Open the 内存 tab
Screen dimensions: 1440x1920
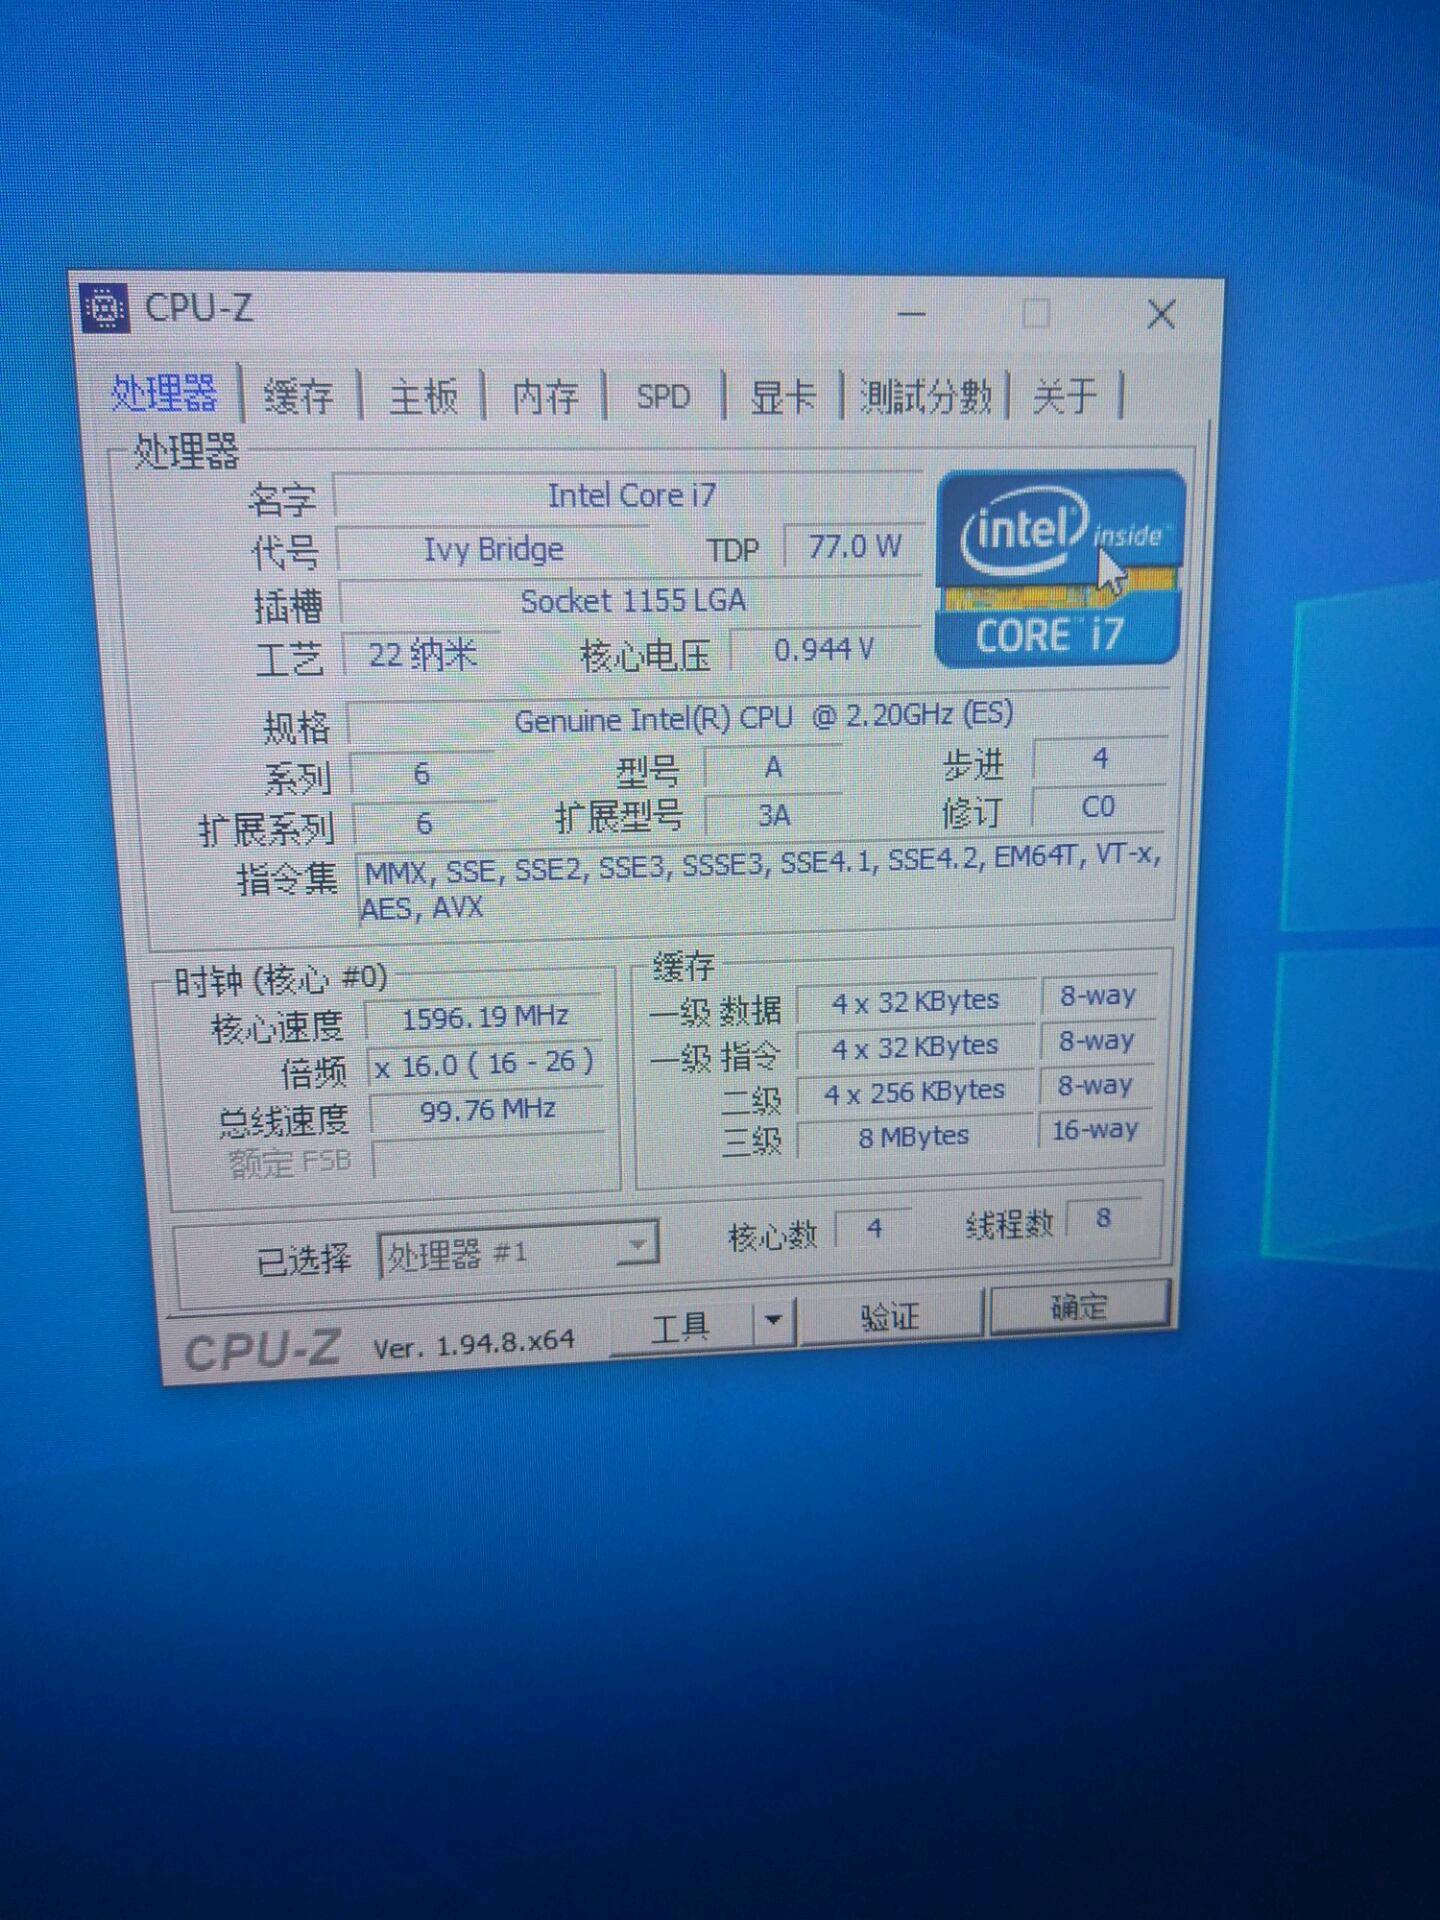(x=545, y=397)
